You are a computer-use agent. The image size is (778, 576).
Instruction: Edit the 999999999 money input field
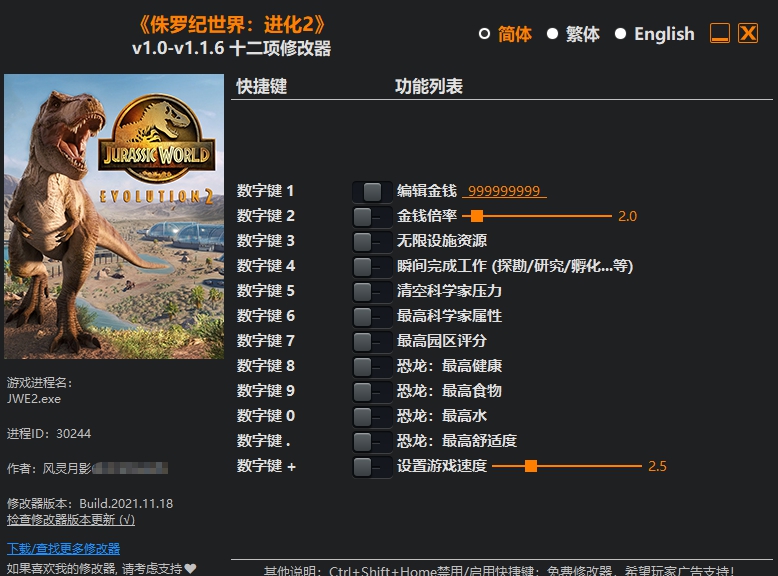(x=504, y=191)
